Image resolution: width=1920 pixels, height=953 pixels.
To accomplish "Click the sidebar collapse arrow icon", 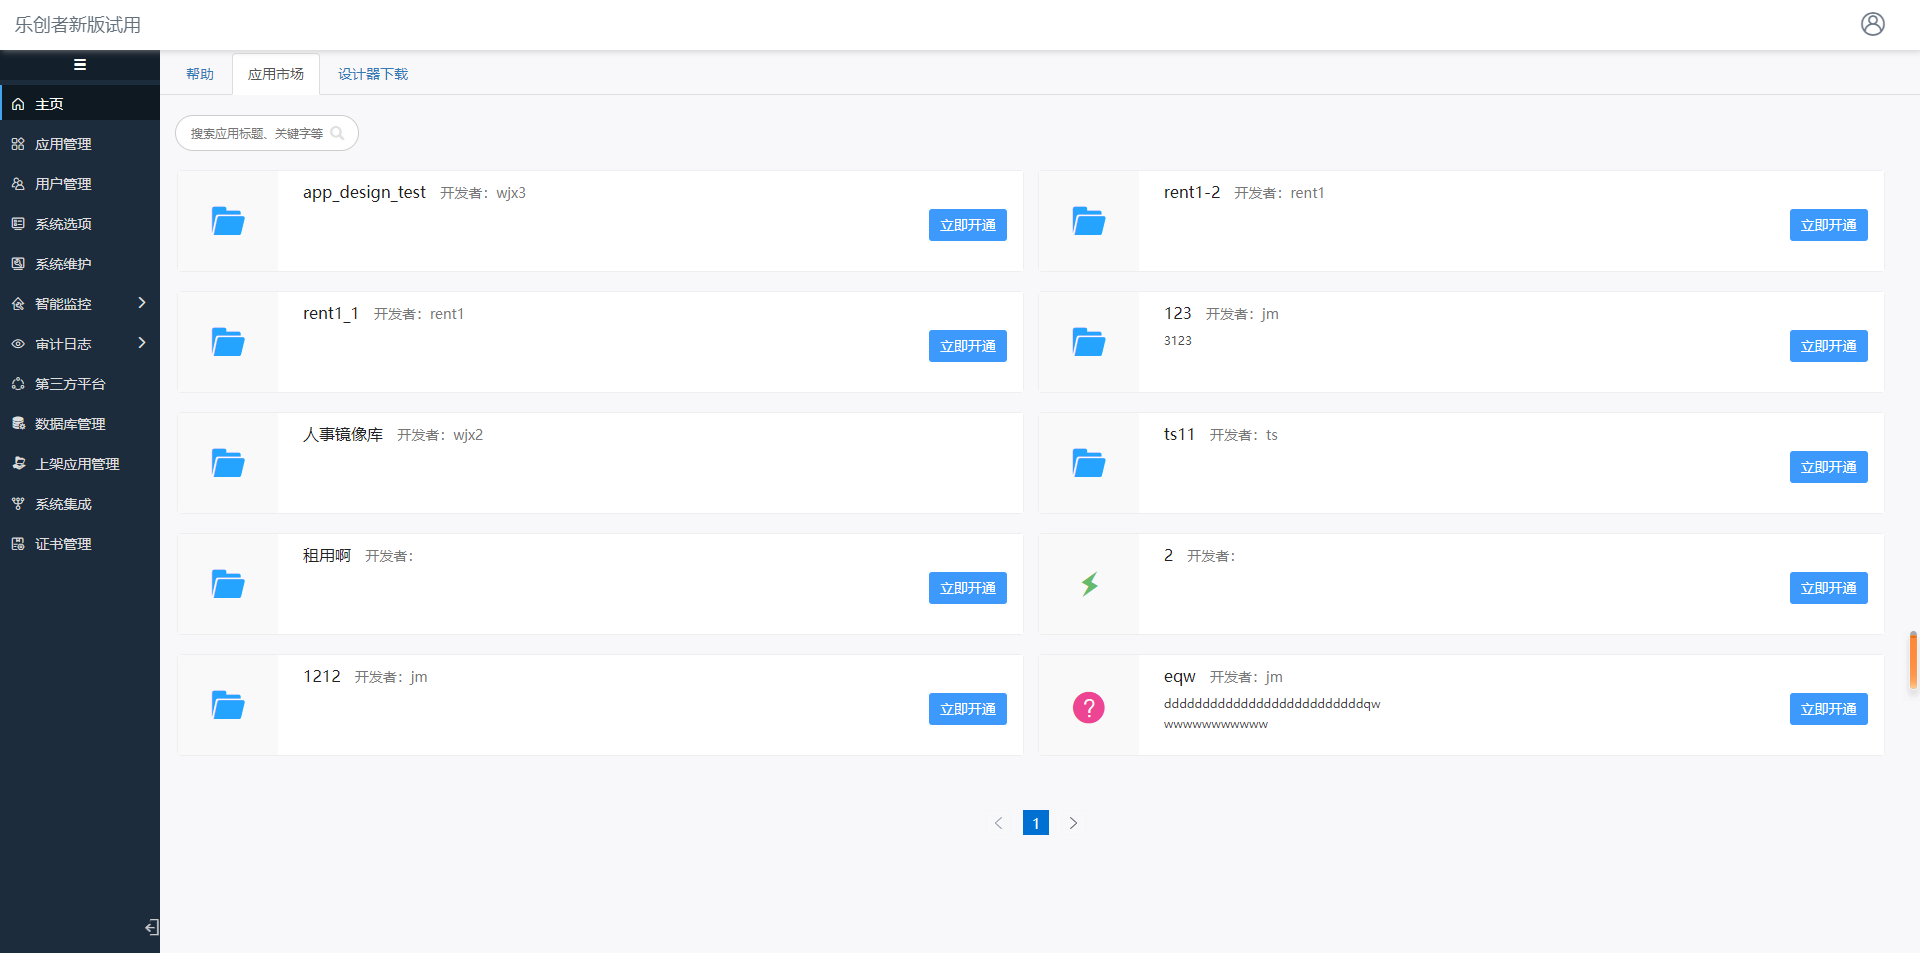I will pyautogui.click(x=151, y=927).
